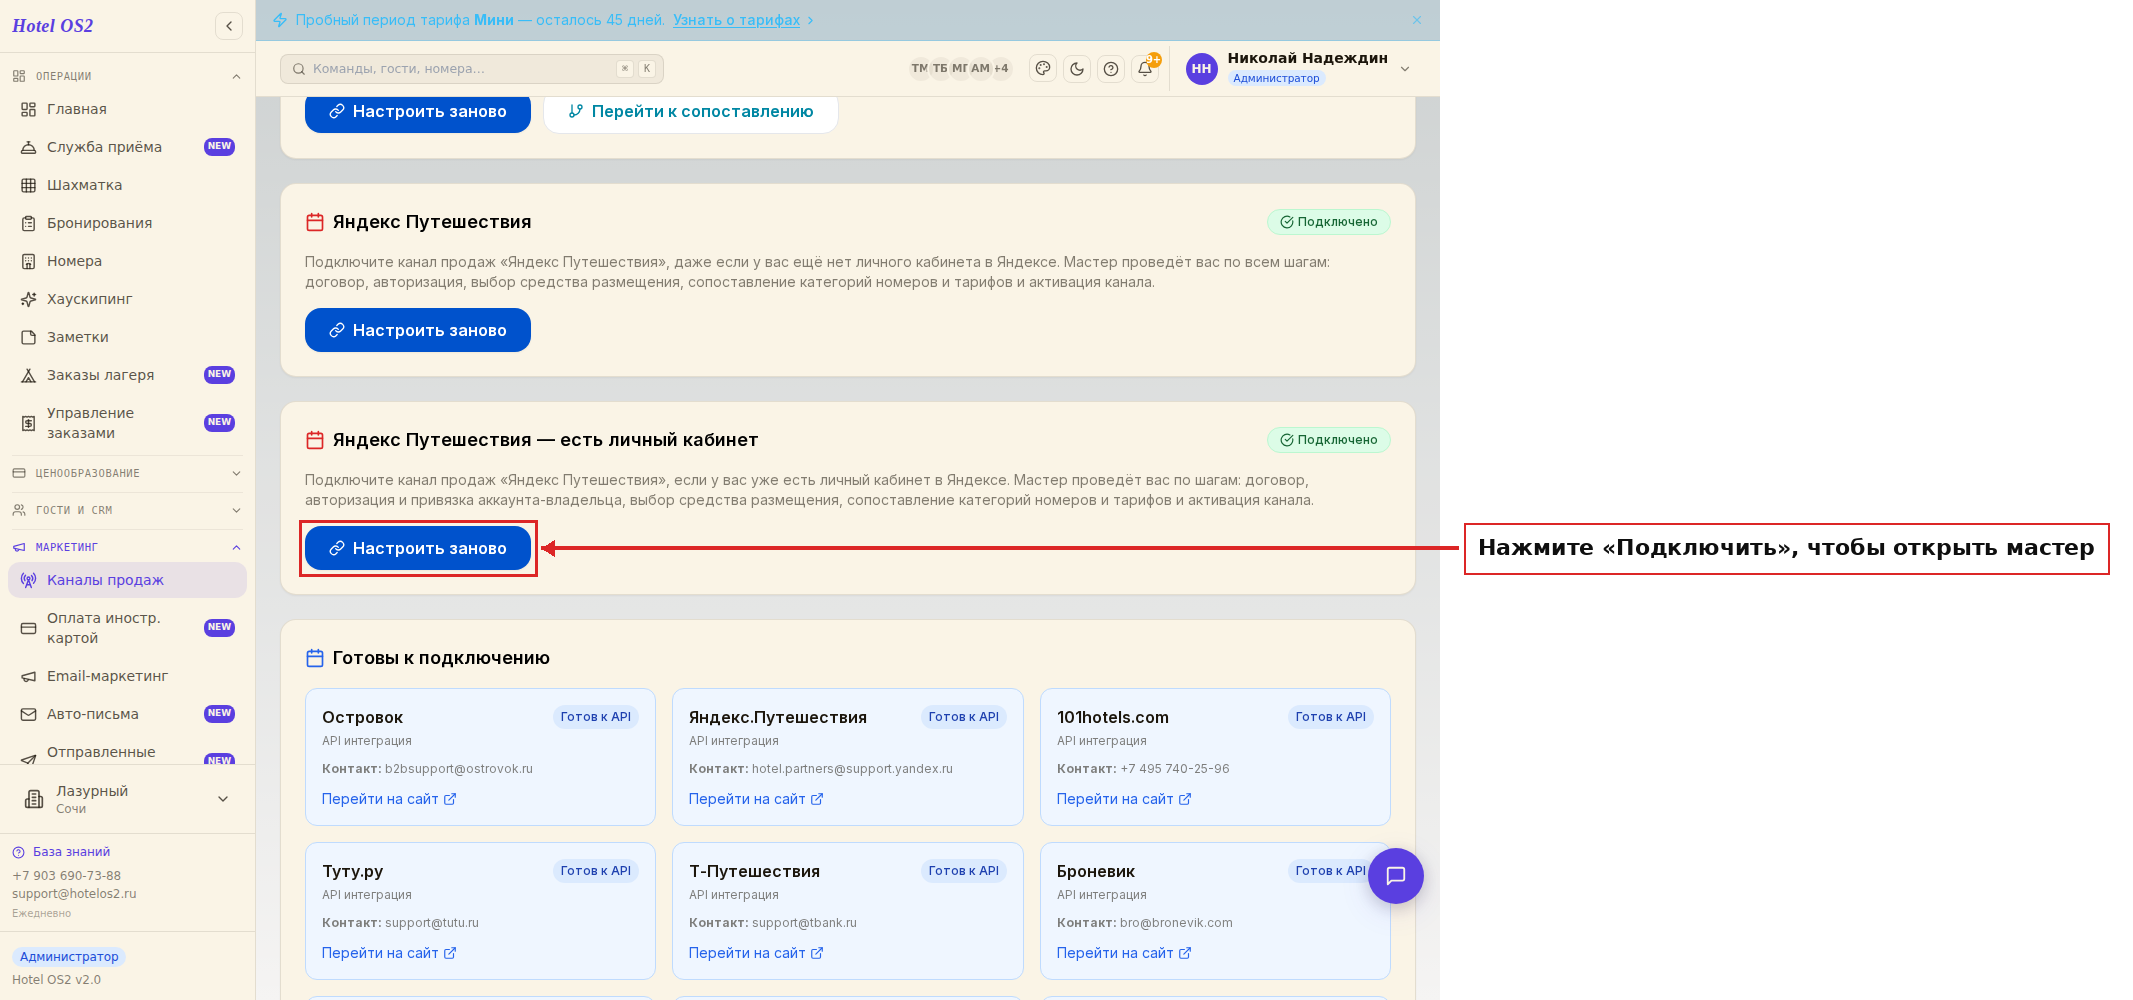Image resolution: width=2133 pixels, height=1000 pixels.
Task: Open the Николай Надеждин user menu
Action: [1299, 68]
